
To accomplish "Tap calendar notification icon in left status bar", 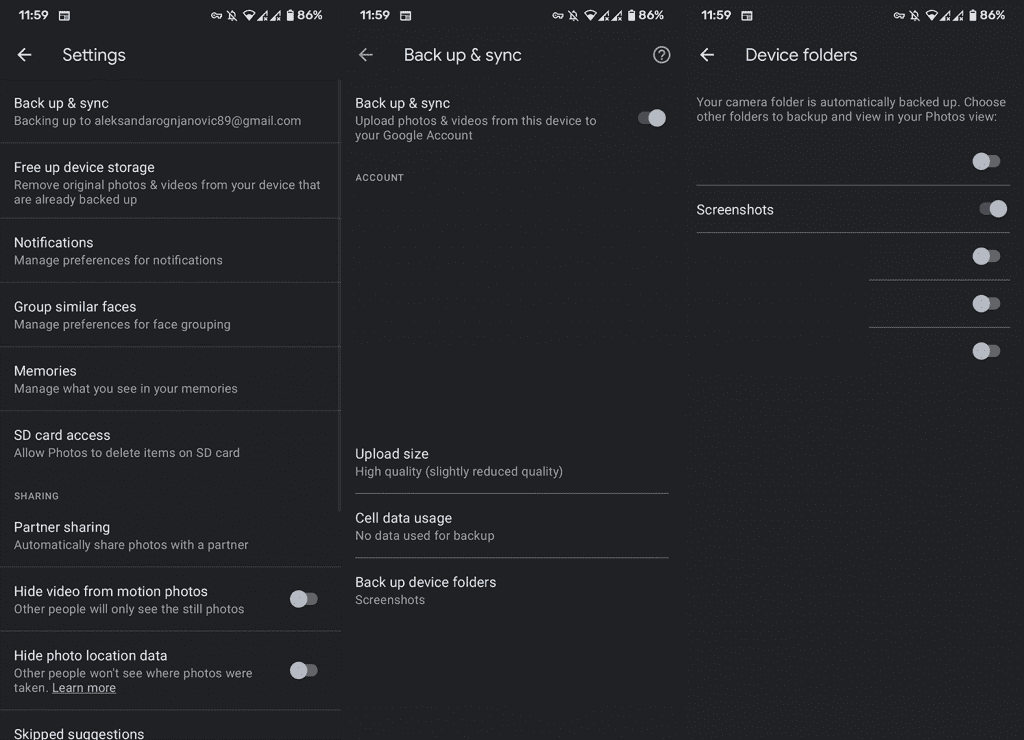I will tap(64, 16).
